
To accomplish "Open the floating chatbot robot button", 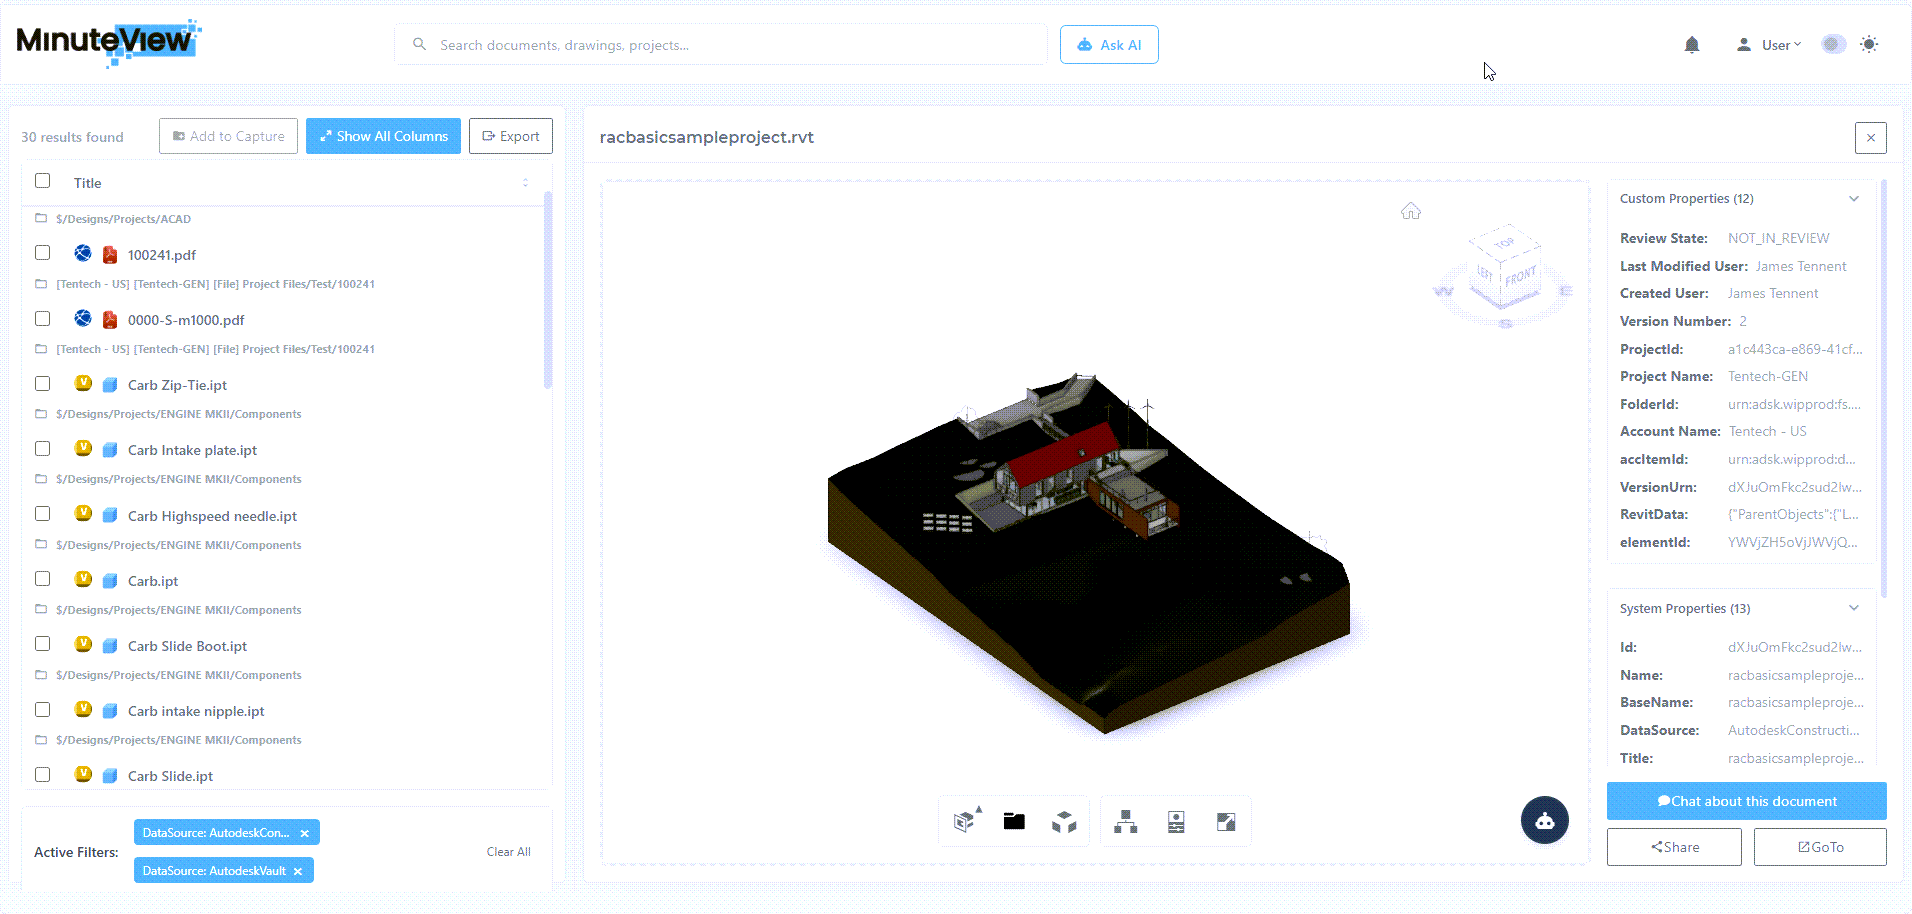I will pos(1545,820).
